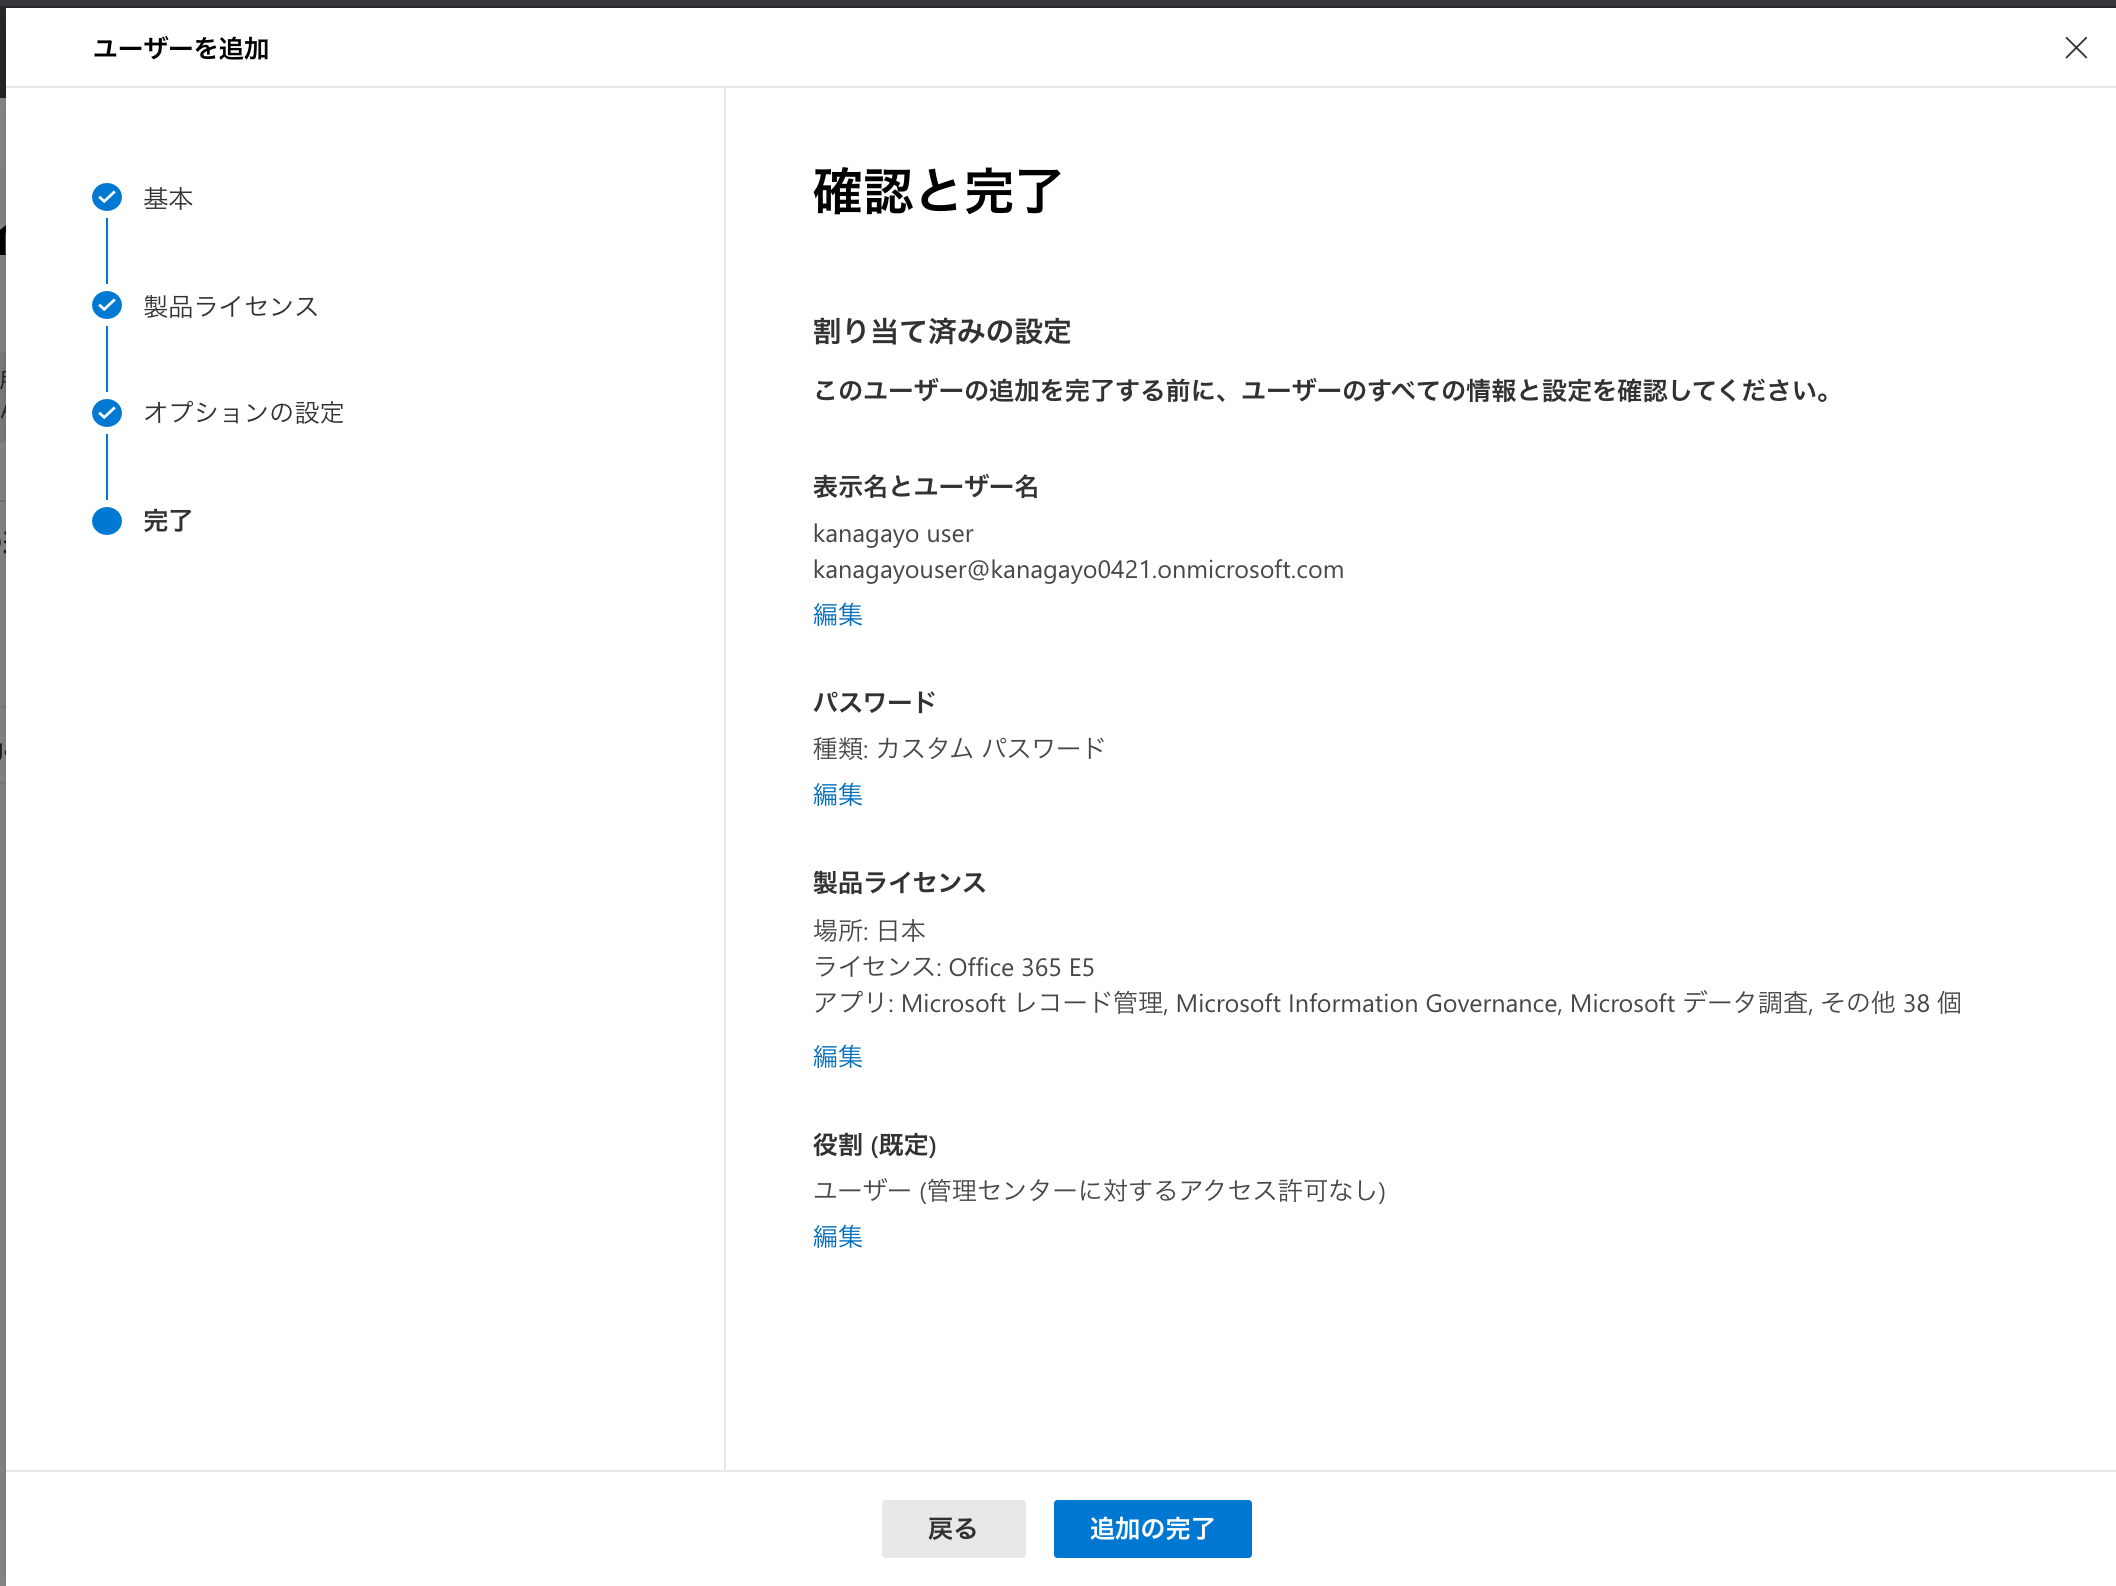
Task: Click the email kanagayouser@kanagayo0421.onmicrosoft.com
Action: tap(1078, 570)
